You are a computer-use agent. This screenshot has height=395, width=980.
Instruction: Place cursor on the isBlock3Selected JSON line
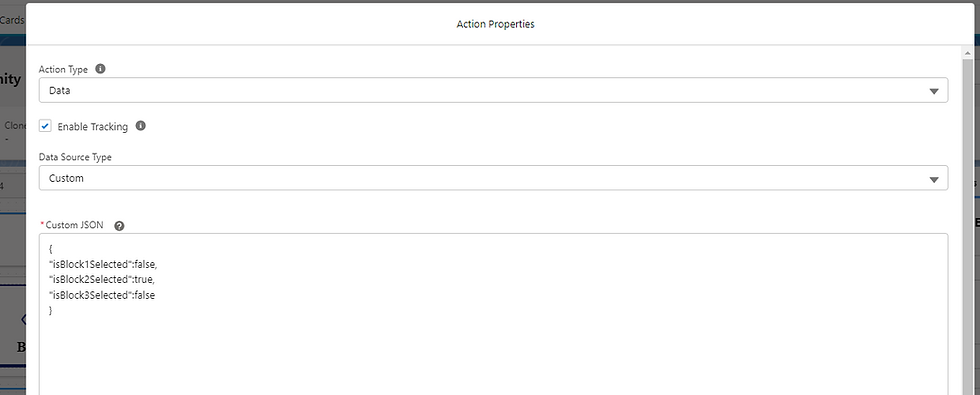coord(101,295)
